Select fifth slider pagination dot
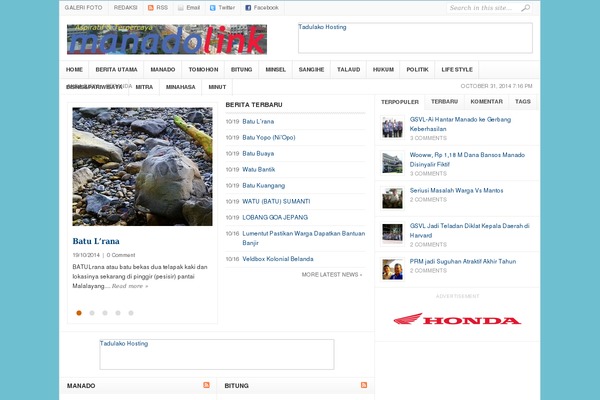Viewport: 600px width, 400px height. point(131,313)
